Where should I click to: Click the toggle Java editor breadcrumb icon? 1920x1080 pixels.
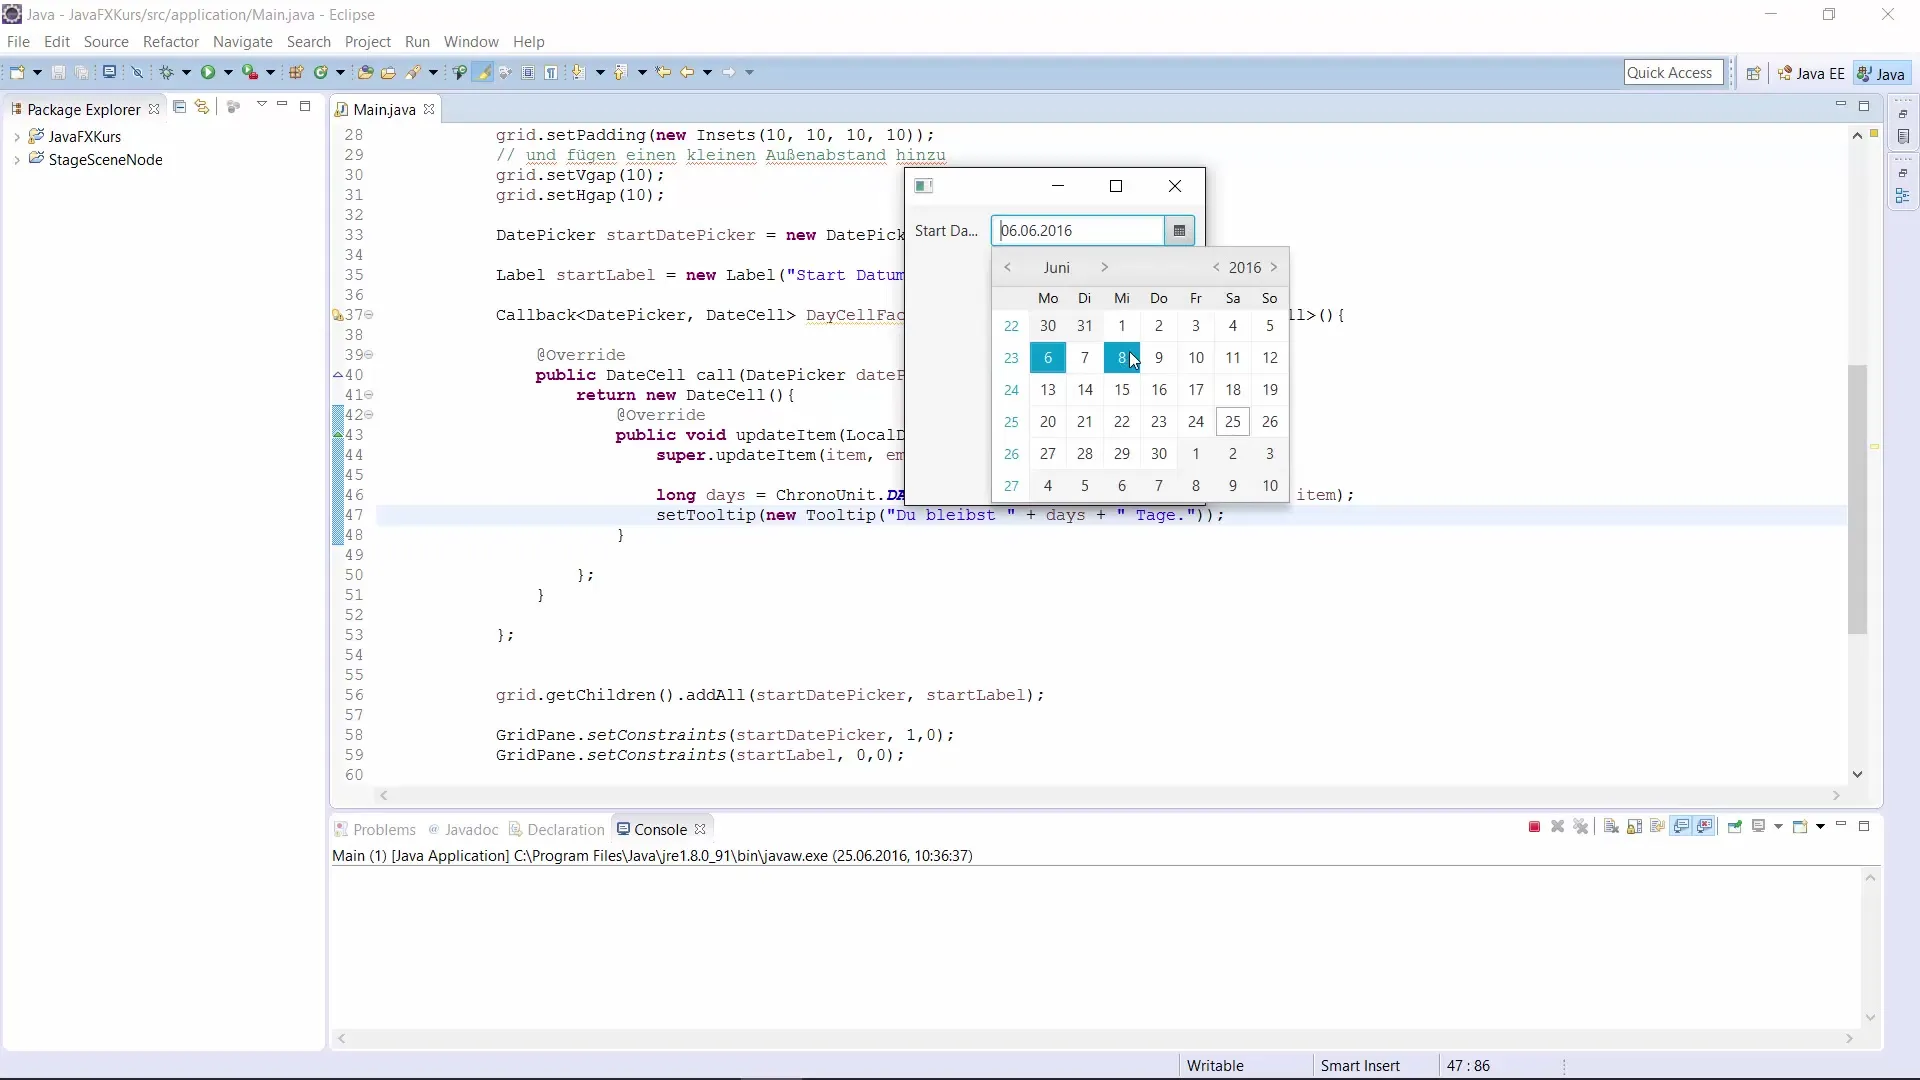coord(459,72)
